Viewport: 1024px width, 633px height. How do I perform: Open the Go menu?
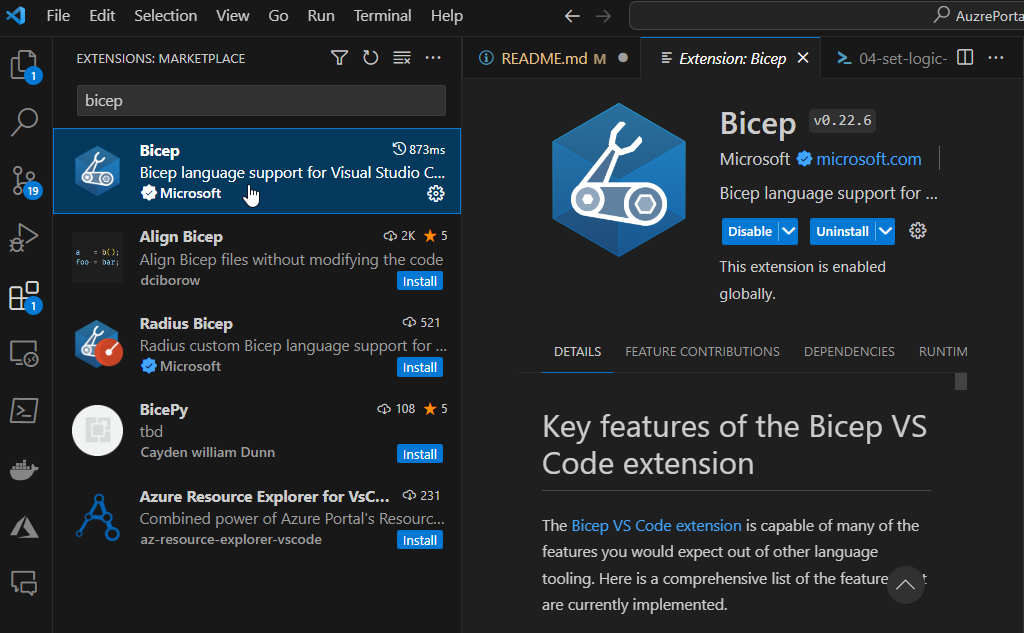(x=278, y=16)
